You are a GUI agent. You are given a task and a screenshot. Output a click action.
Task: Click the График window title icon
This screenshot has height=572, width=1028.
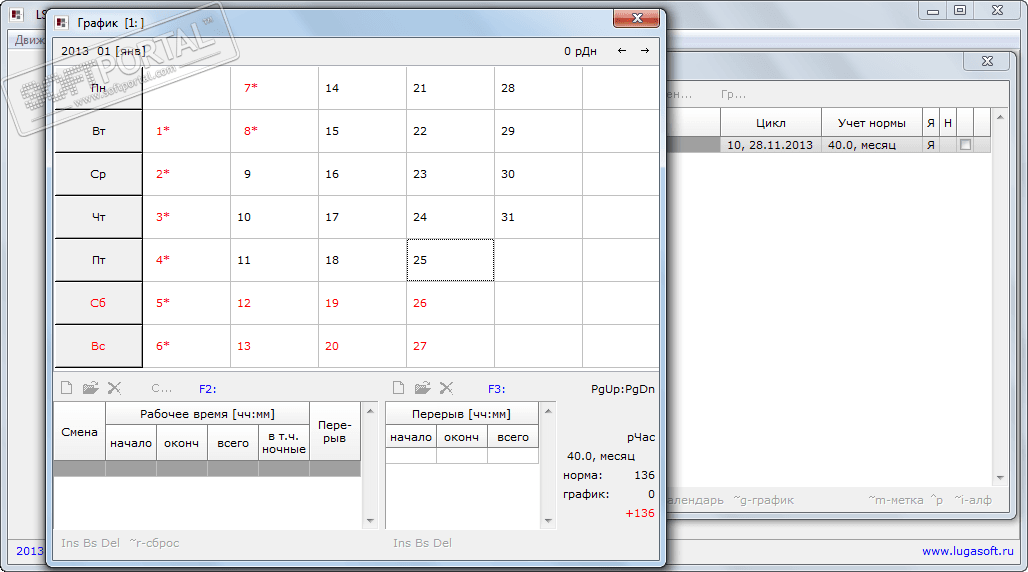(62, 22)
